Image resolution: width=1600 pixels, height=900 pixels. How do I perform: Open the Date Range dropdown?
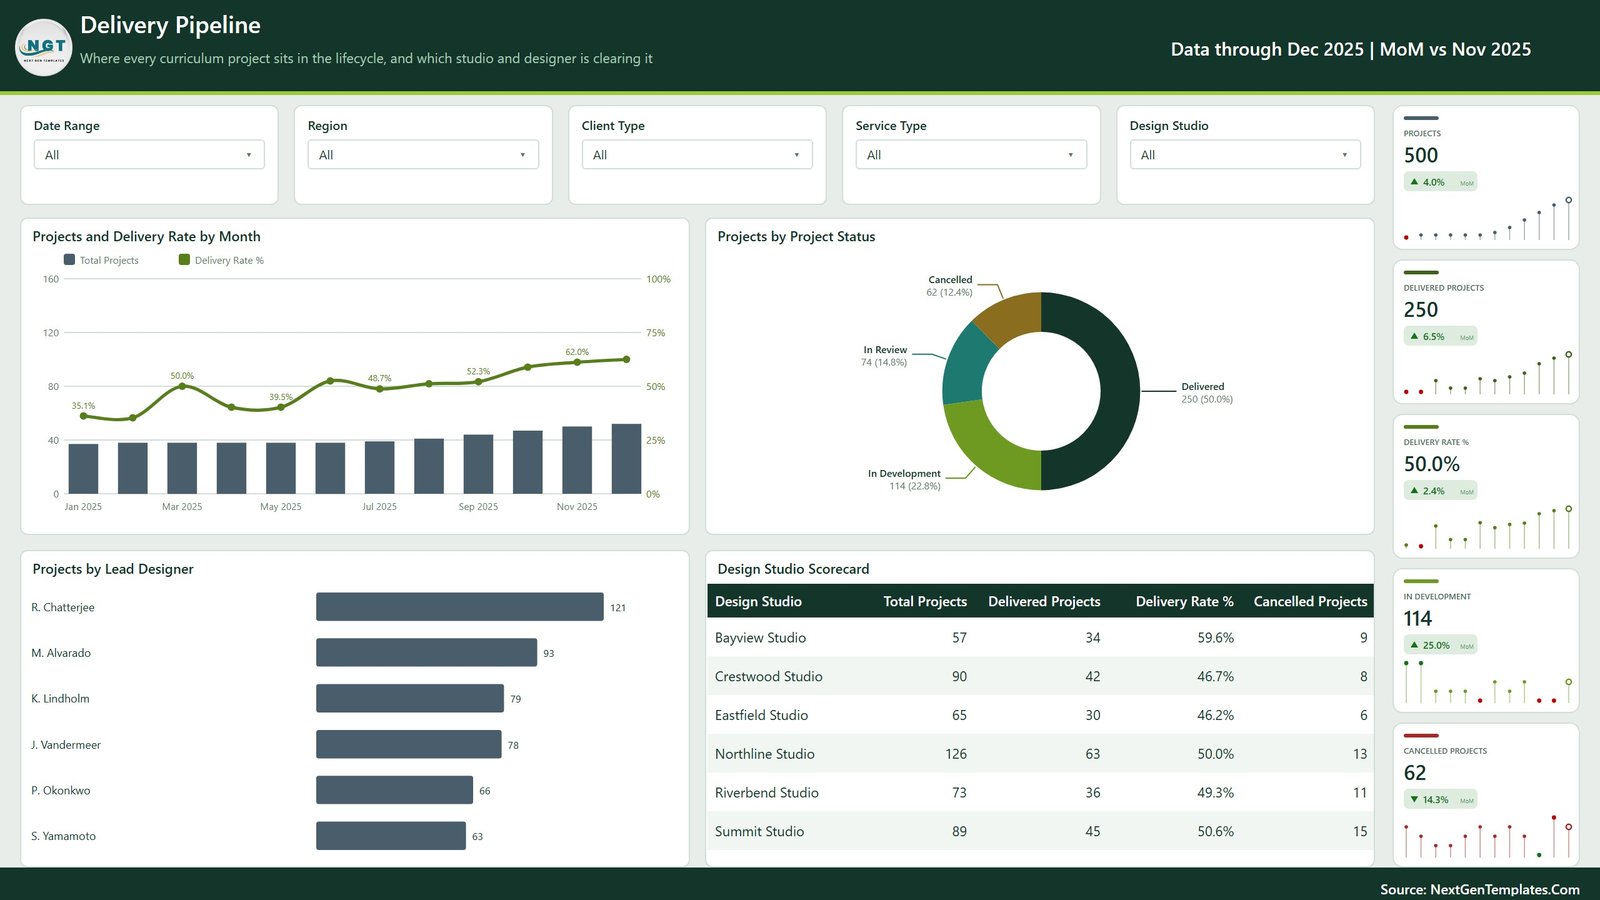click(x=149, y=155)
